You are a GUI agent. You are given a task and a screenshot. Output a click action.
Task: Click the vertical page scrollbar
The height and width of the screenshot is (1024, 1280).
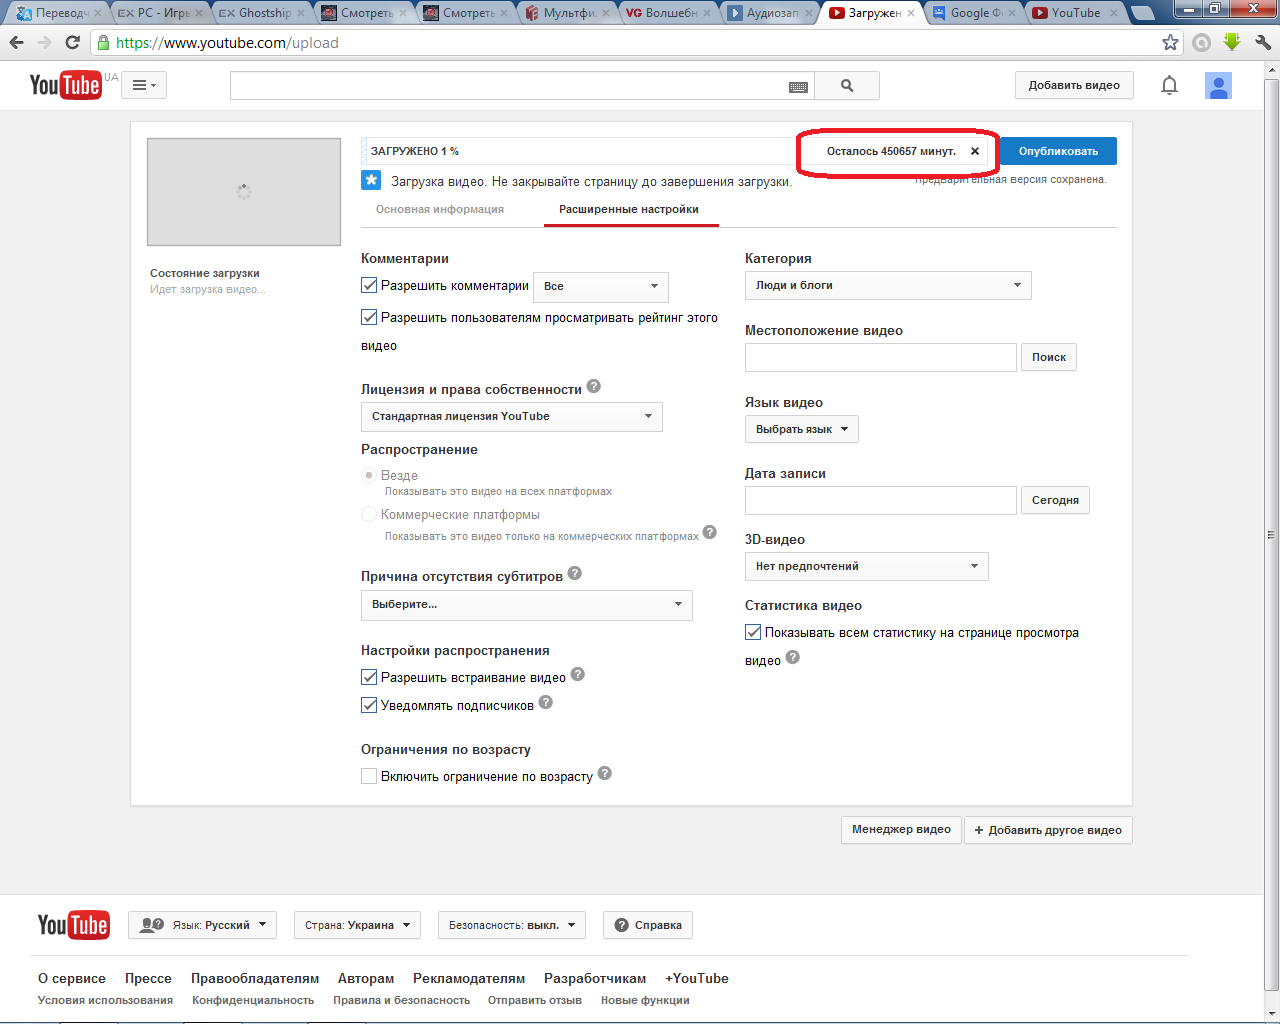(x=1271, y=534)
